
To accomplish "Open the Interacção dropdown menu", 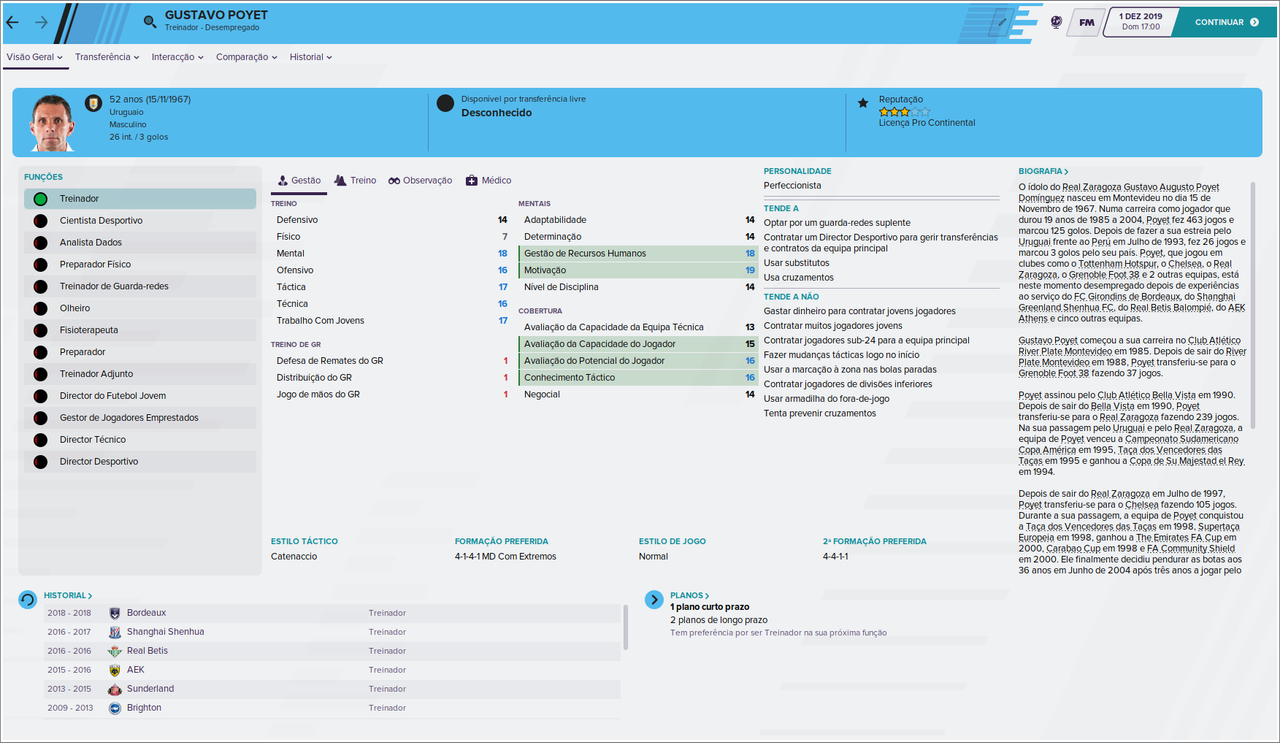I will point(177,57).
